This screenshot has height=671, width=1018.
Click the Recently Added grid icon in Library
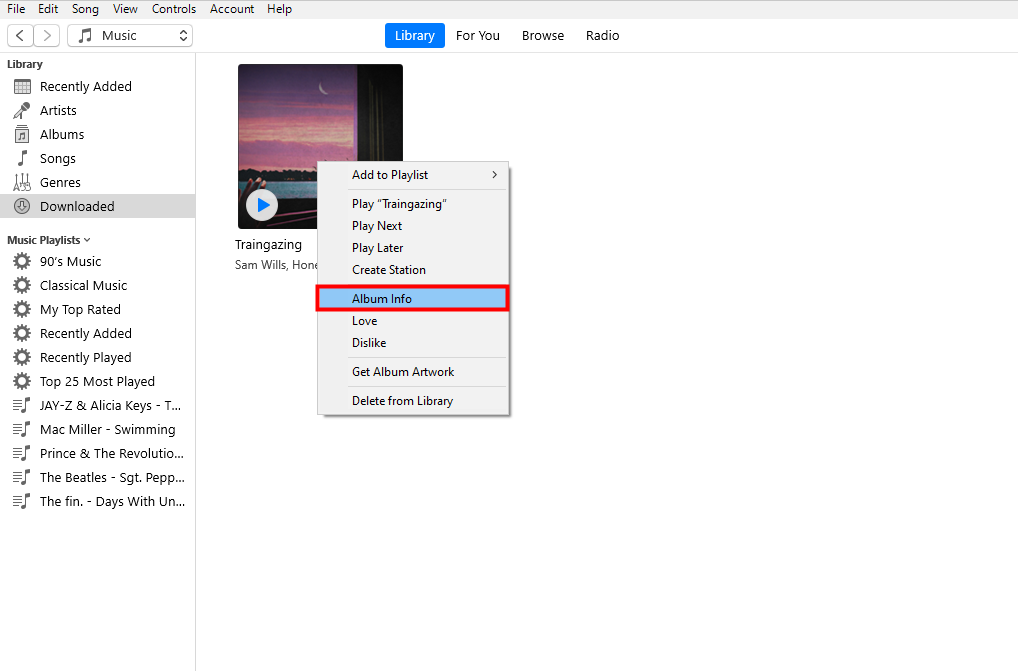click(x=22, y=86)
